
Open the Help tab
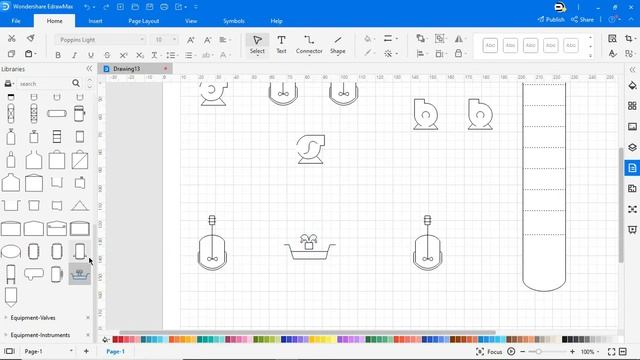pyautogui.click(x=276, y=21)
